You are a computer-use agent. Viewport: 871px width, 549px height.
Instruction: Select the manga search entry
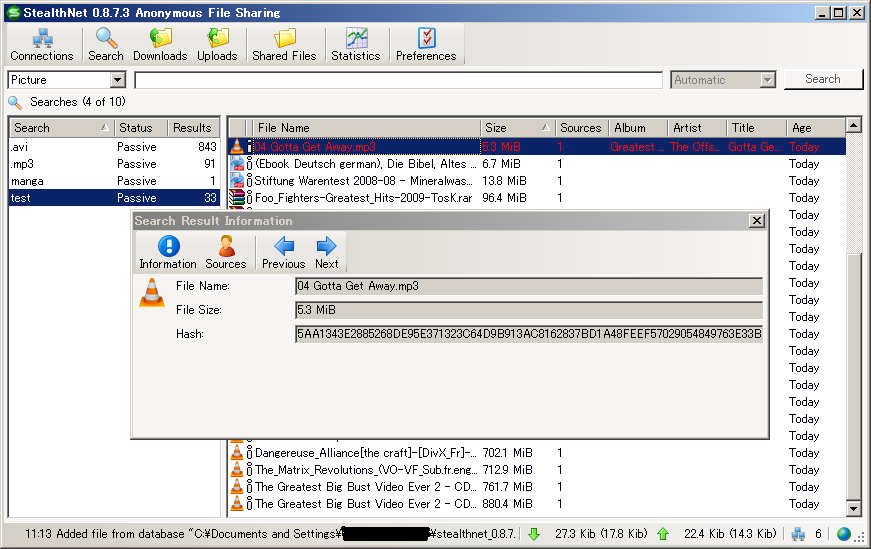coord(114,181)
